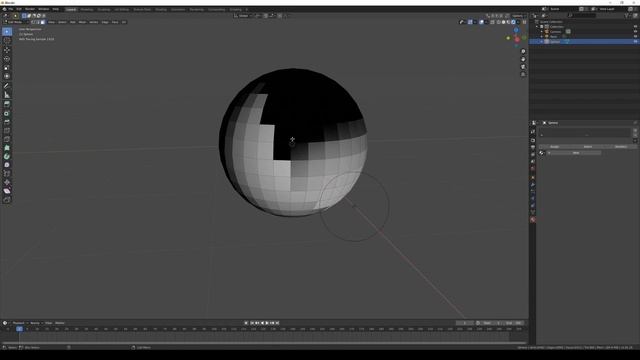
Task: Switch to the Shading workspace tab
Action: coord(161,9)
